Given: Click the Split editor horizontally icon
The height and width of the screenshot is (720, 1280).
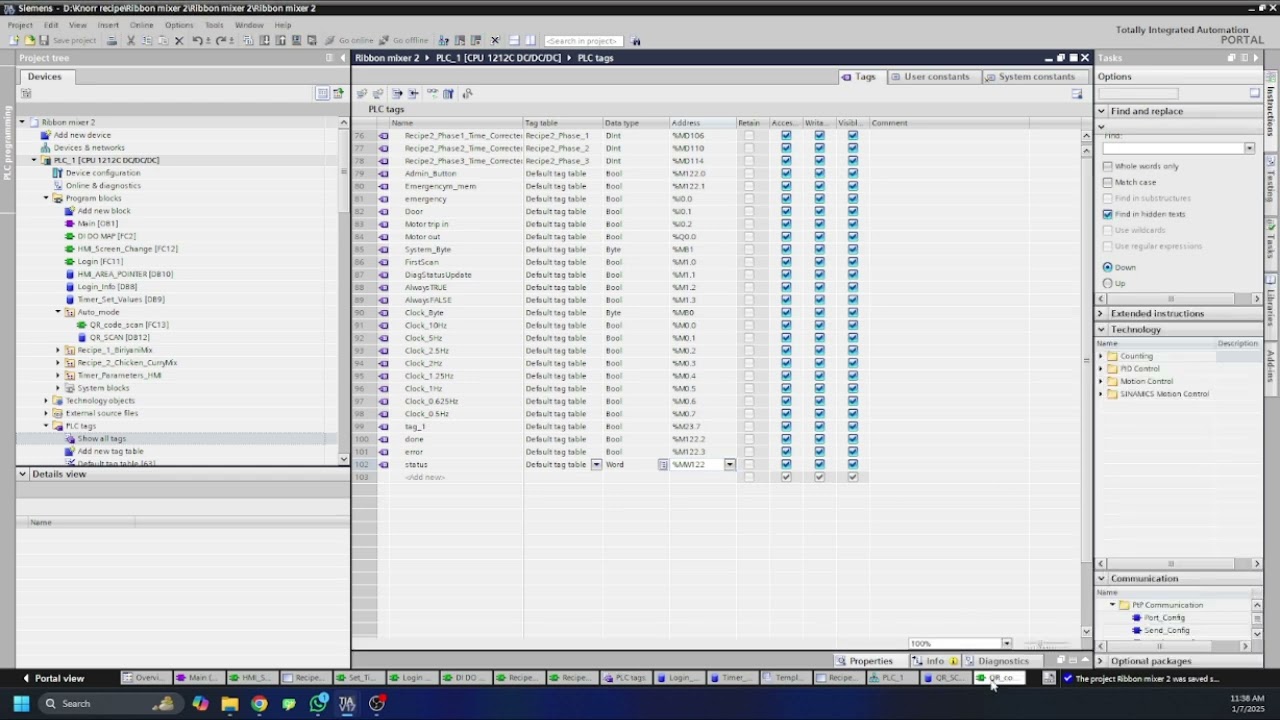Looking at the screenshot, I should (514, 41).
